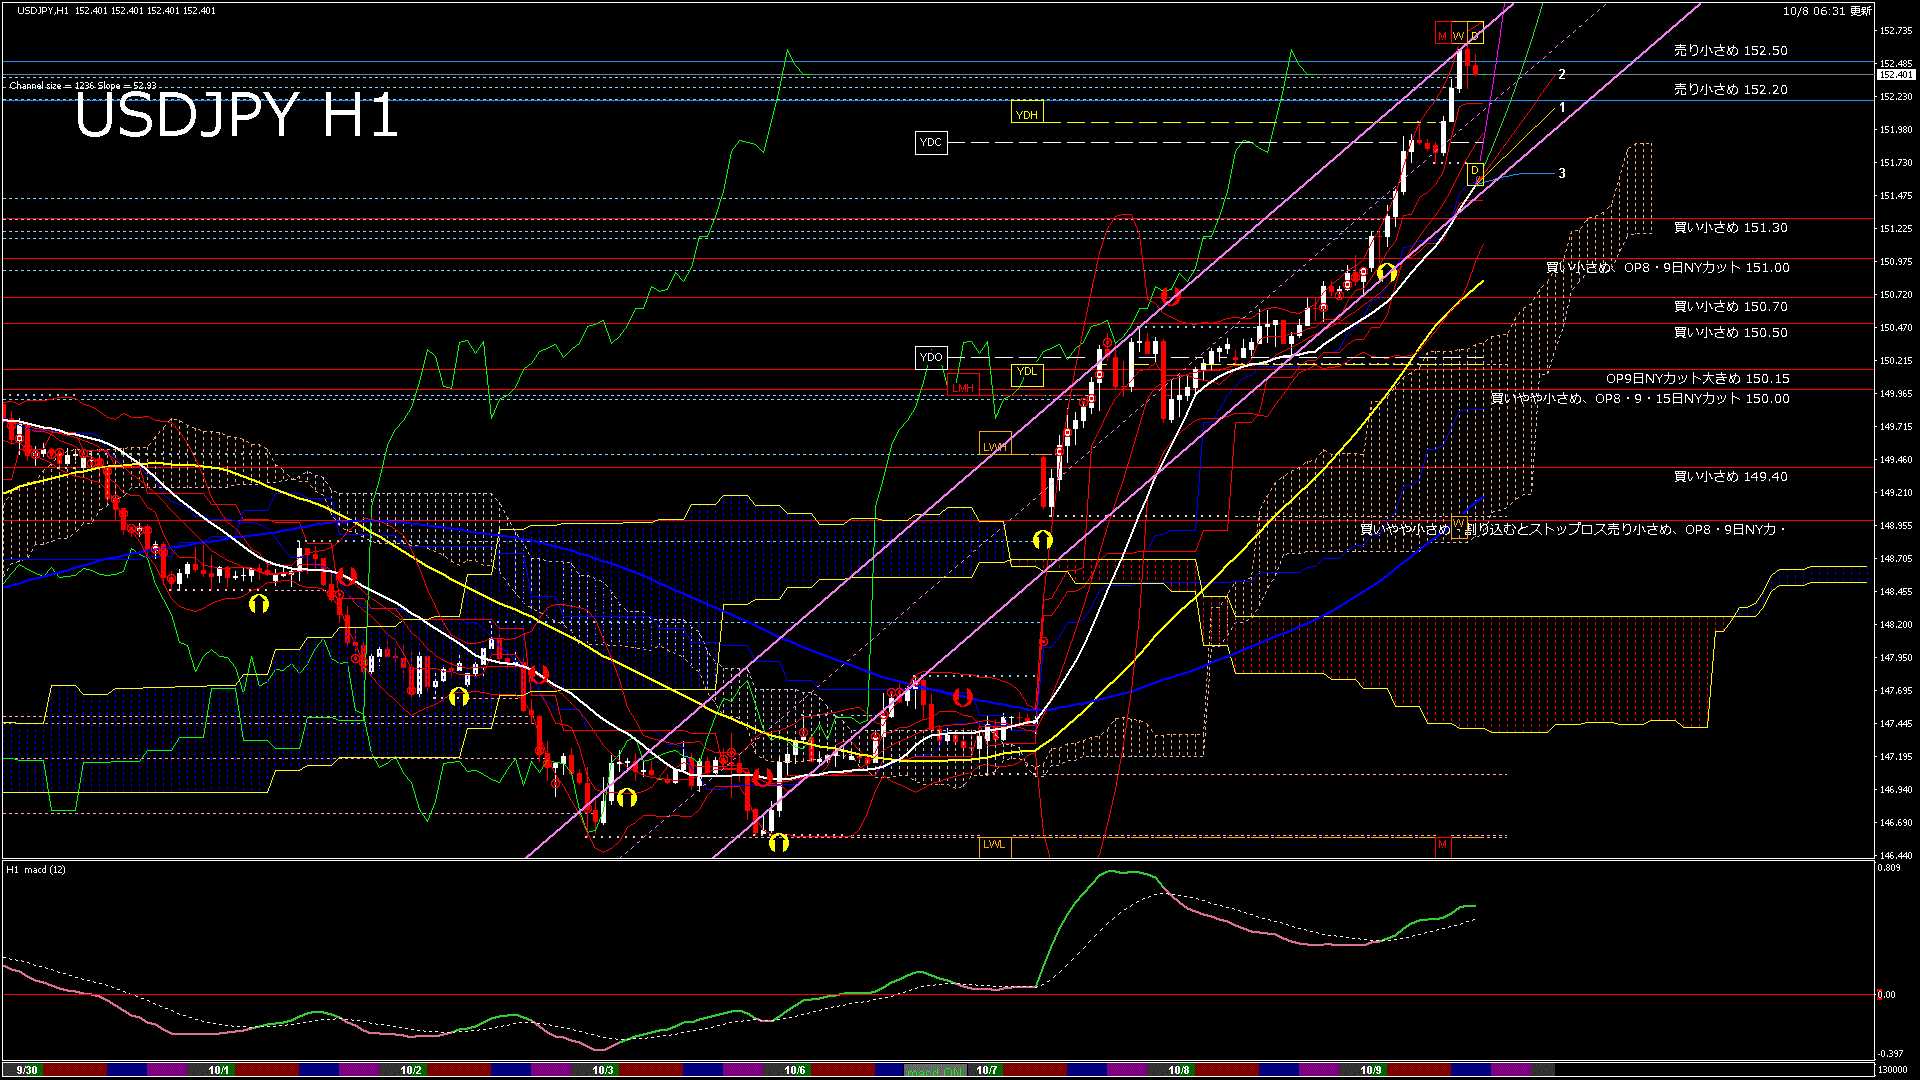Select the orange W box at chart top
The width and height of the screenshot is (1920, 1080).
1459,36
